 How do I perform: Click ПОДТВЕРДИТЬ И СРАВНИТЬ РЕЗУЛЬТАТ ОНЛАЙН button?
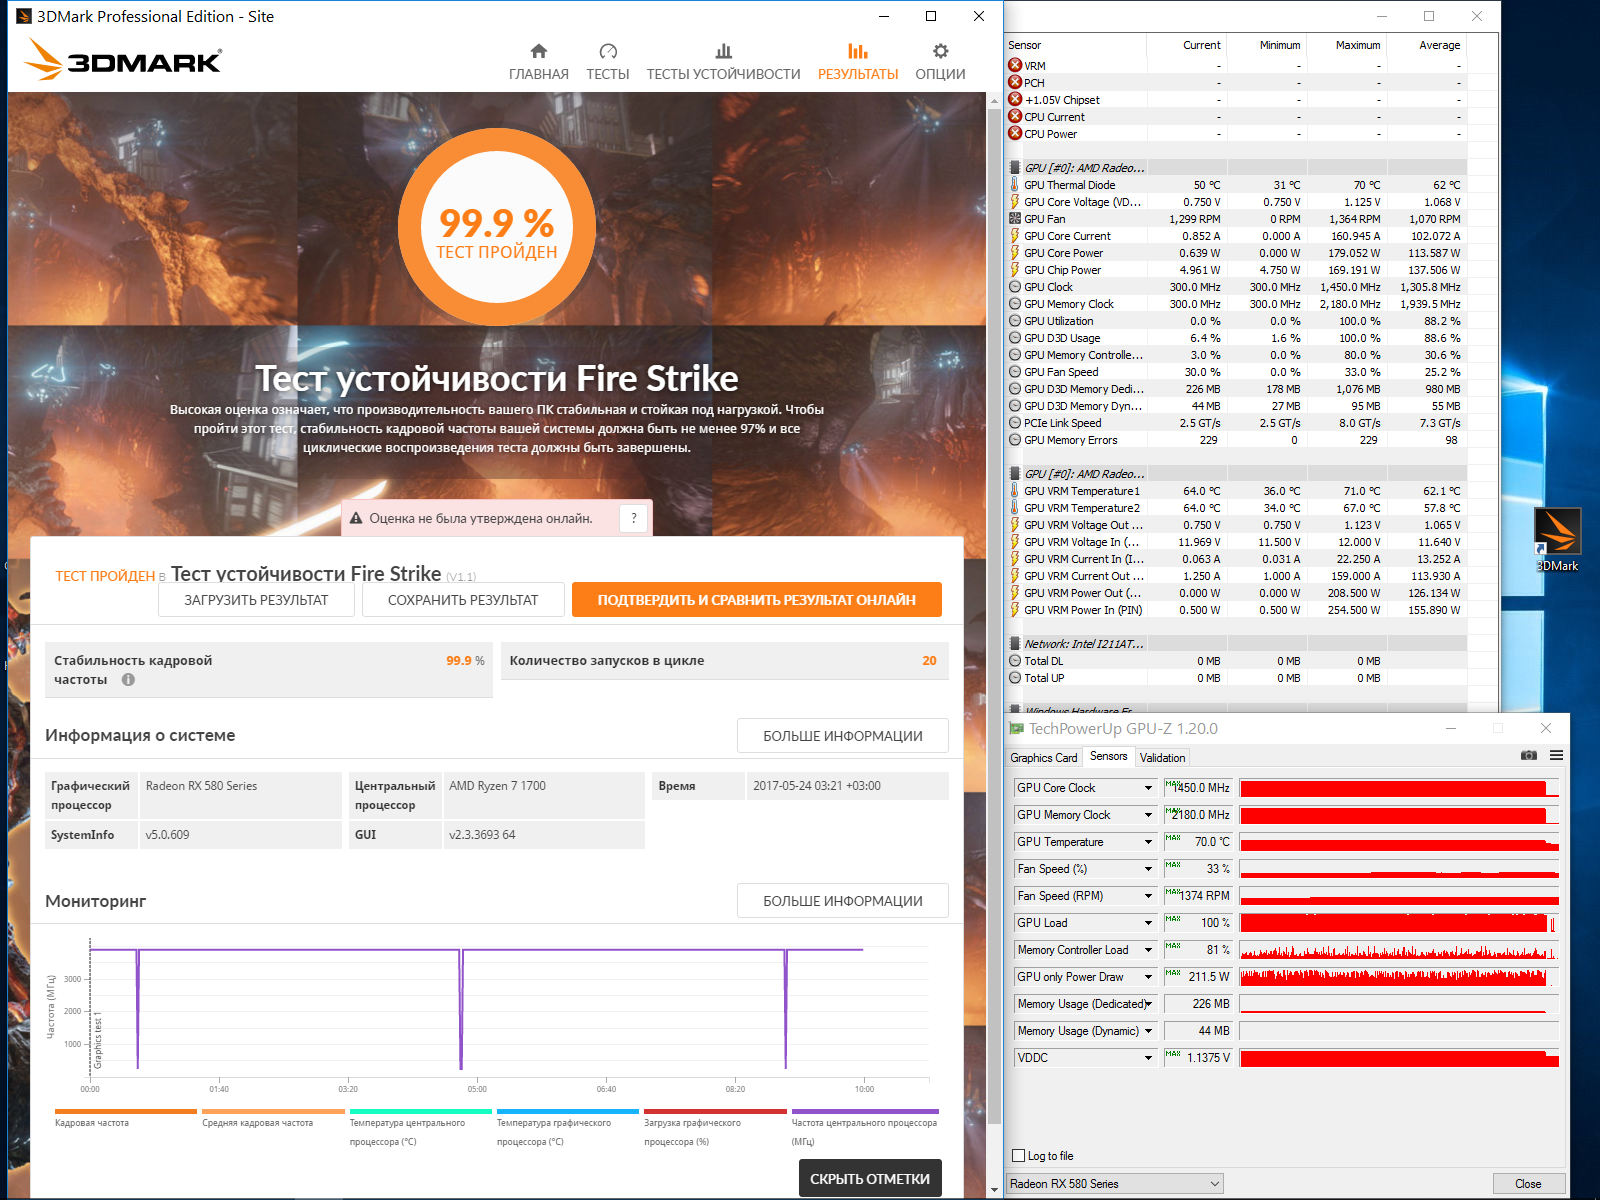(757, 600)
